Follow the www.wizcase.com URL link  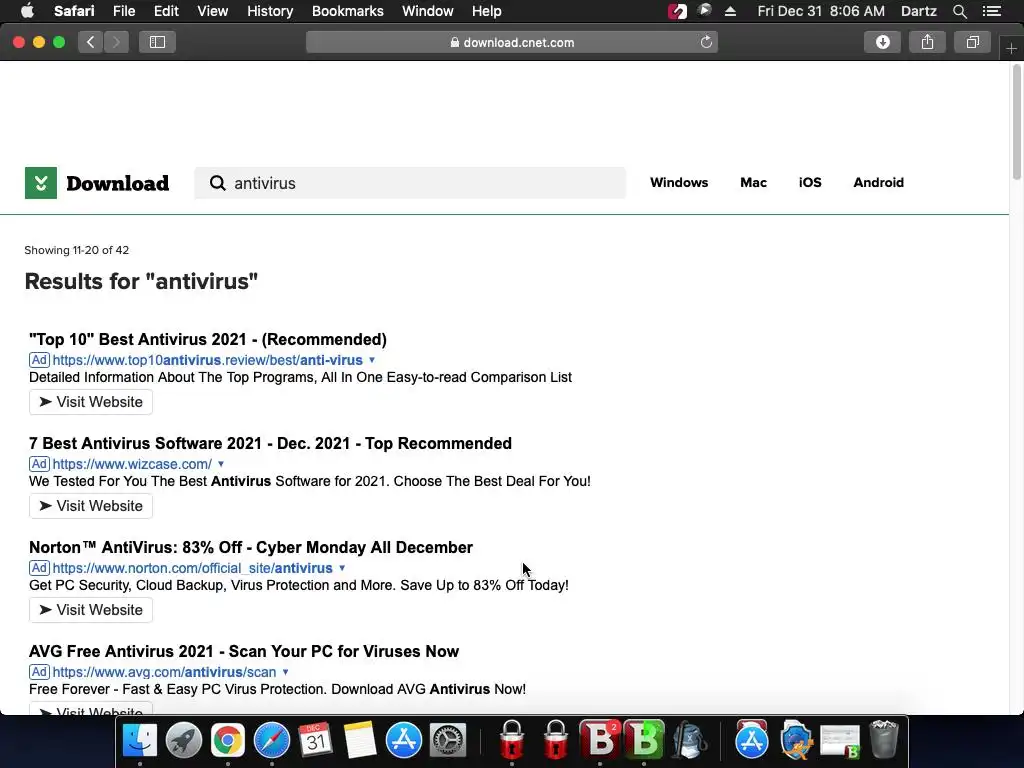point(132,464)
